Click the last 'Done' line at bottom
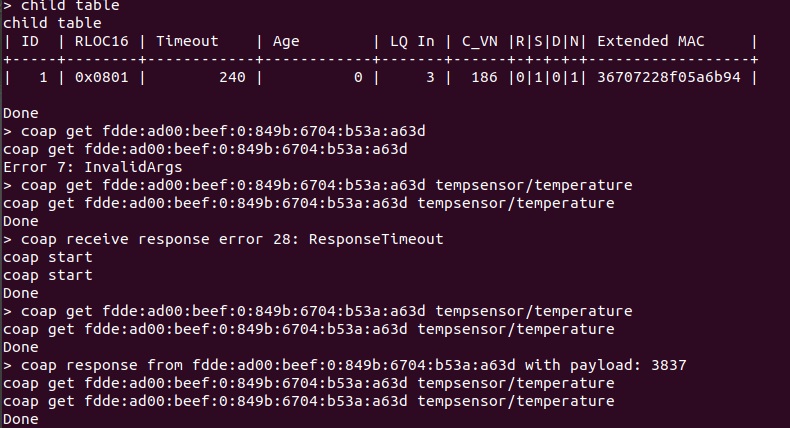This screenshot has height=428, width=790. pyautogui.click(x=21, y=419)
